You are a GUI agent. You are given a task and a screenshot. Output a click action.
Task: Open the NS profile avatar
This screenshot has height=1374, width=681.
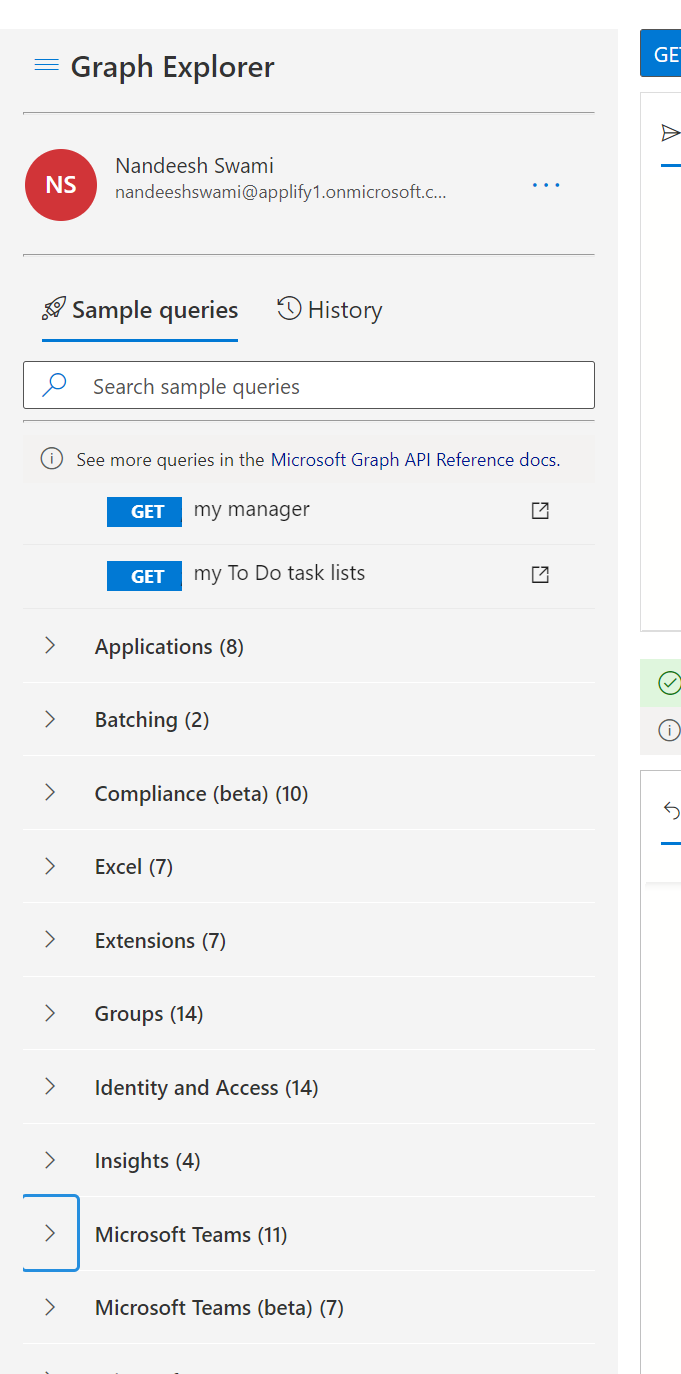(61, 185)
